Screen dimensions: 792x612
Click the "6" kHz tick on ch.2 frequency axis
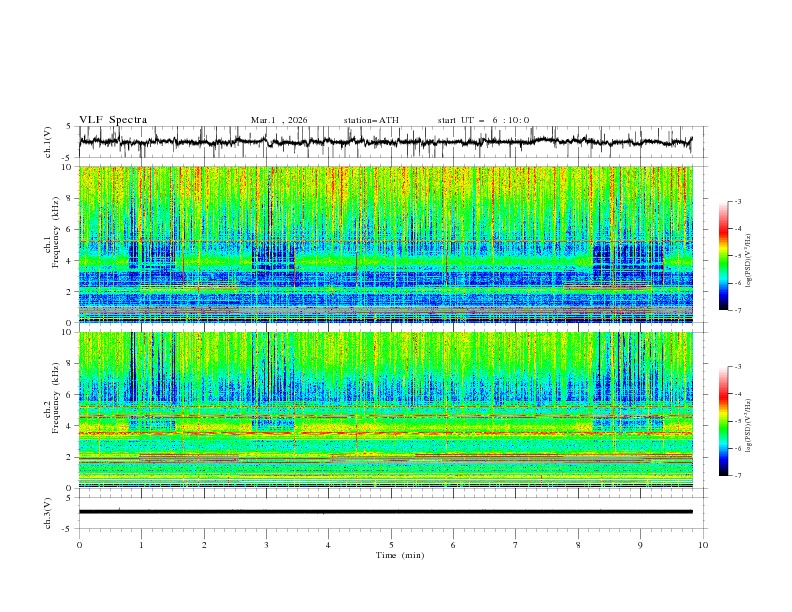pyautogui.click(x=70, y=395)
